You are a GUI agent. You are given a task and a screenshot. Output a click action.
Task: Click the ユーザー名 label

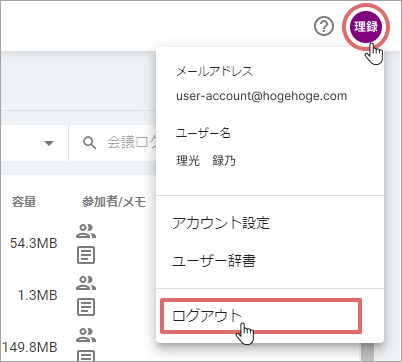tap(203, 133)
